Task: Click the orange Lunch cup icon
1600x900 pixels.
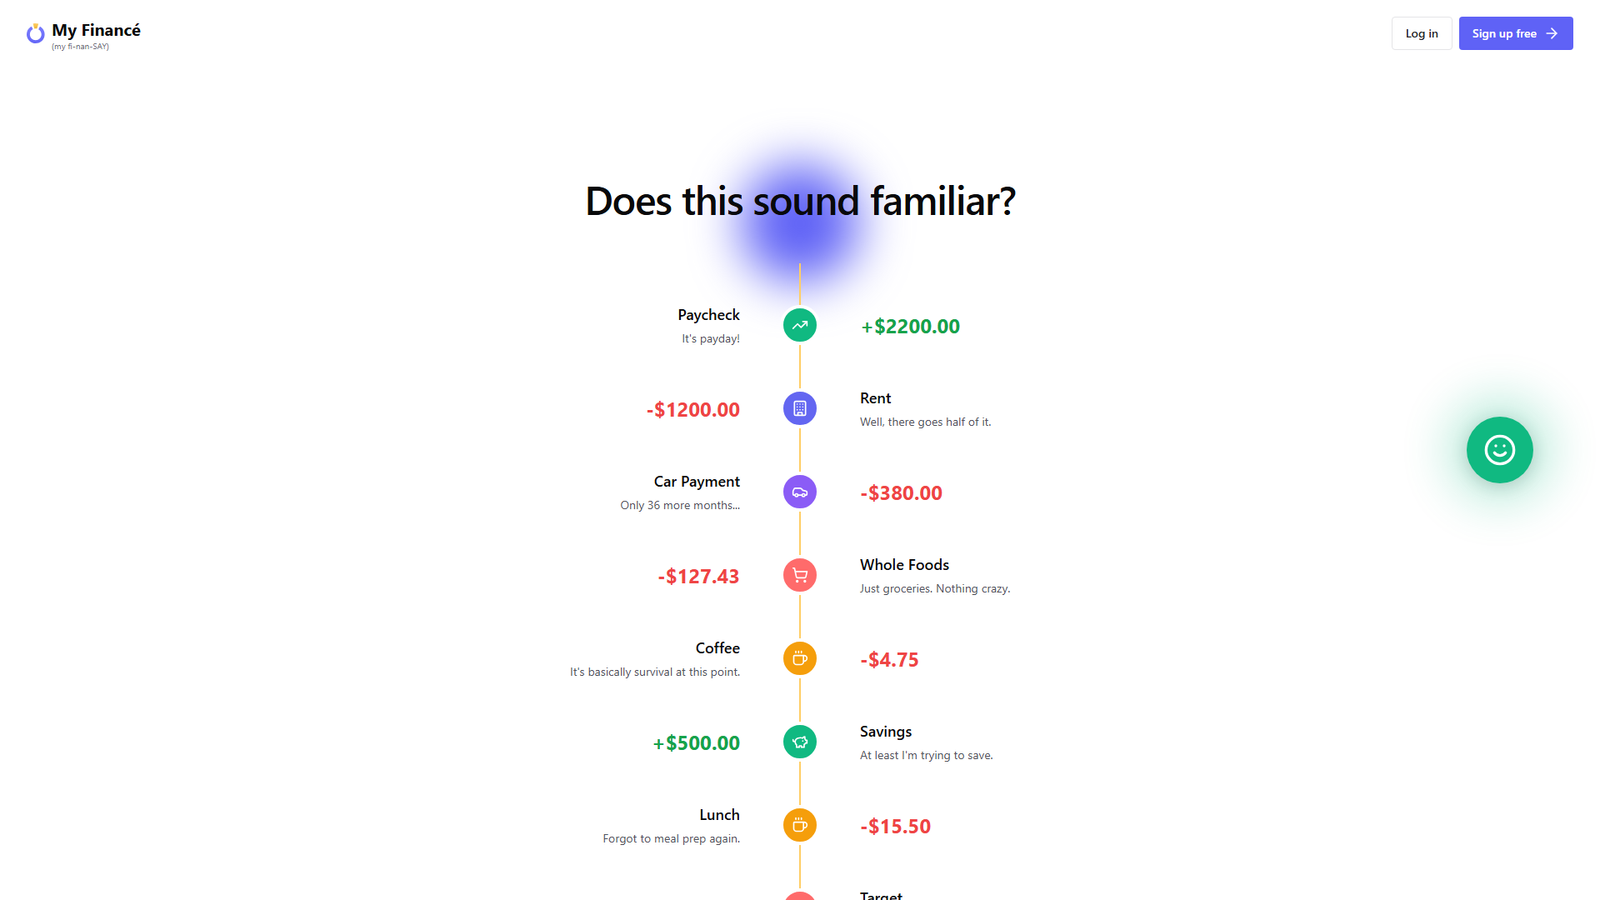Action: (x=800, y=825)
